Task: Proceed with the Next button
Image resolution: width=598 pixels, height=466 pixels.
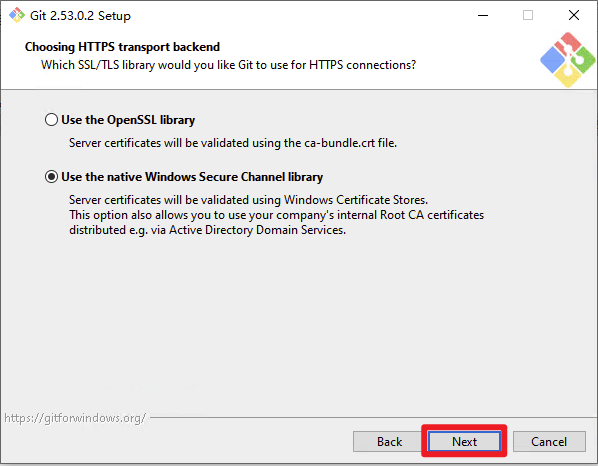Action: click(464, 442)
